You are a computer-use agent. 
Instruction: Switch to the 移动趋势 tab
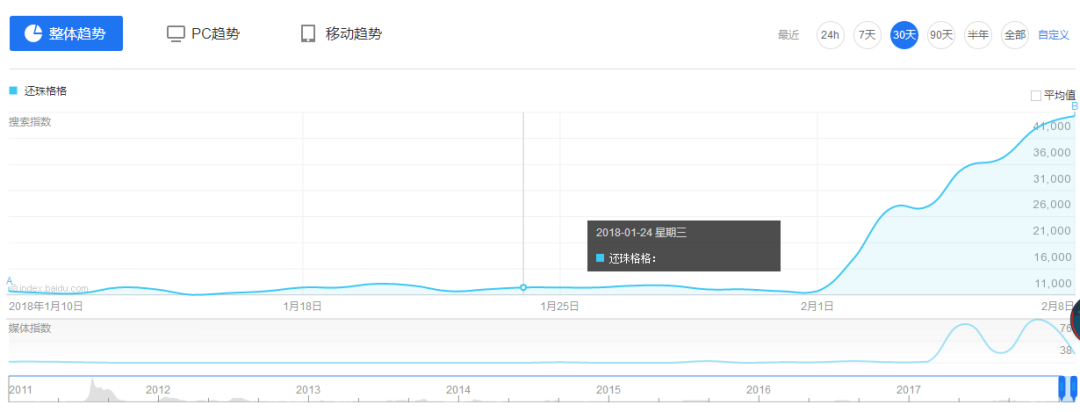click(341, 33)
